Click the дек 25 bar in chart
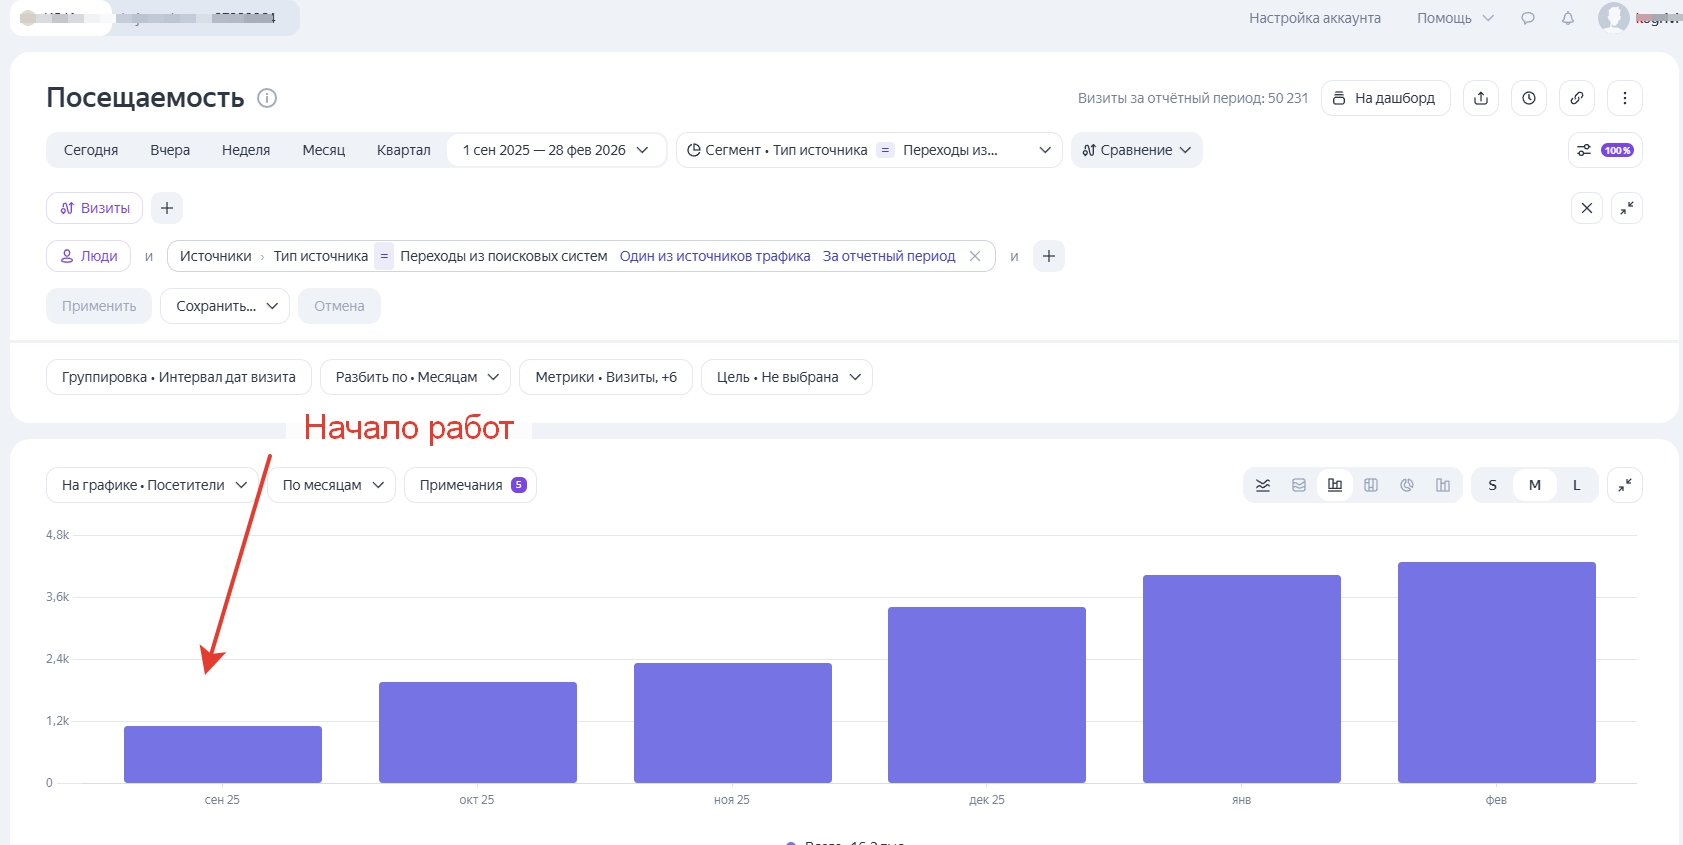The height and width of the screenshot is (845, 1683). click(x=987, y=695)
